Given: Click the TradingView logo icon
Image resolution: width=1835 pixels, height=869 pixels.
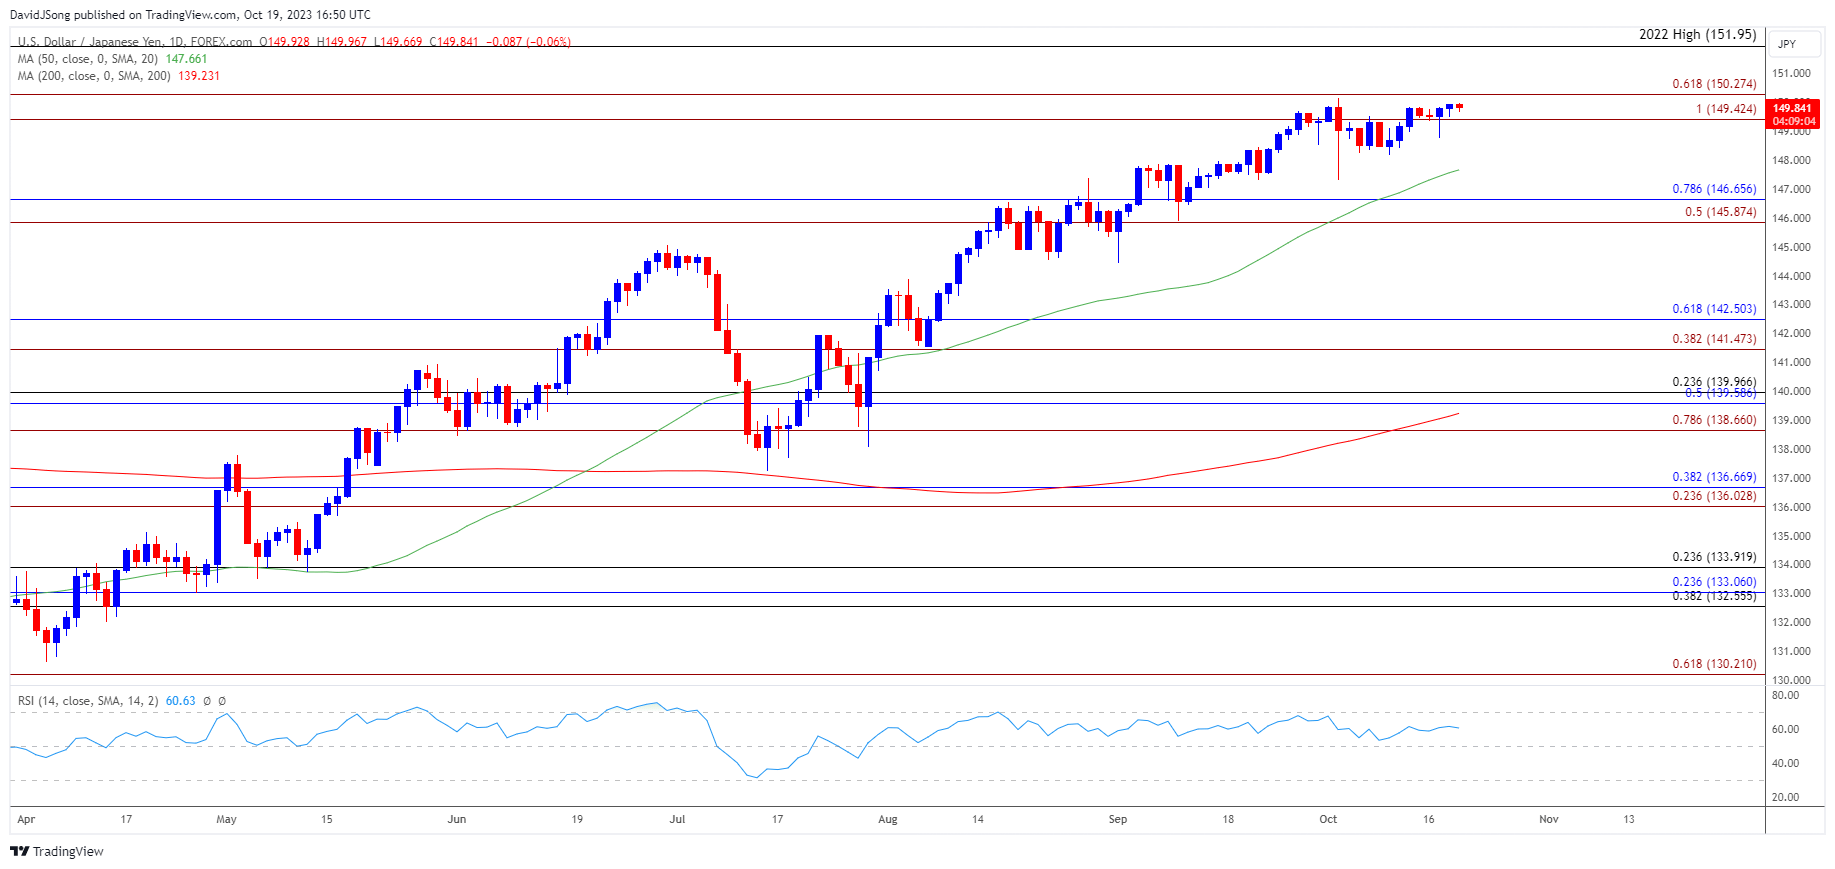Looking at the screenshot, I should tap(19, 851).
